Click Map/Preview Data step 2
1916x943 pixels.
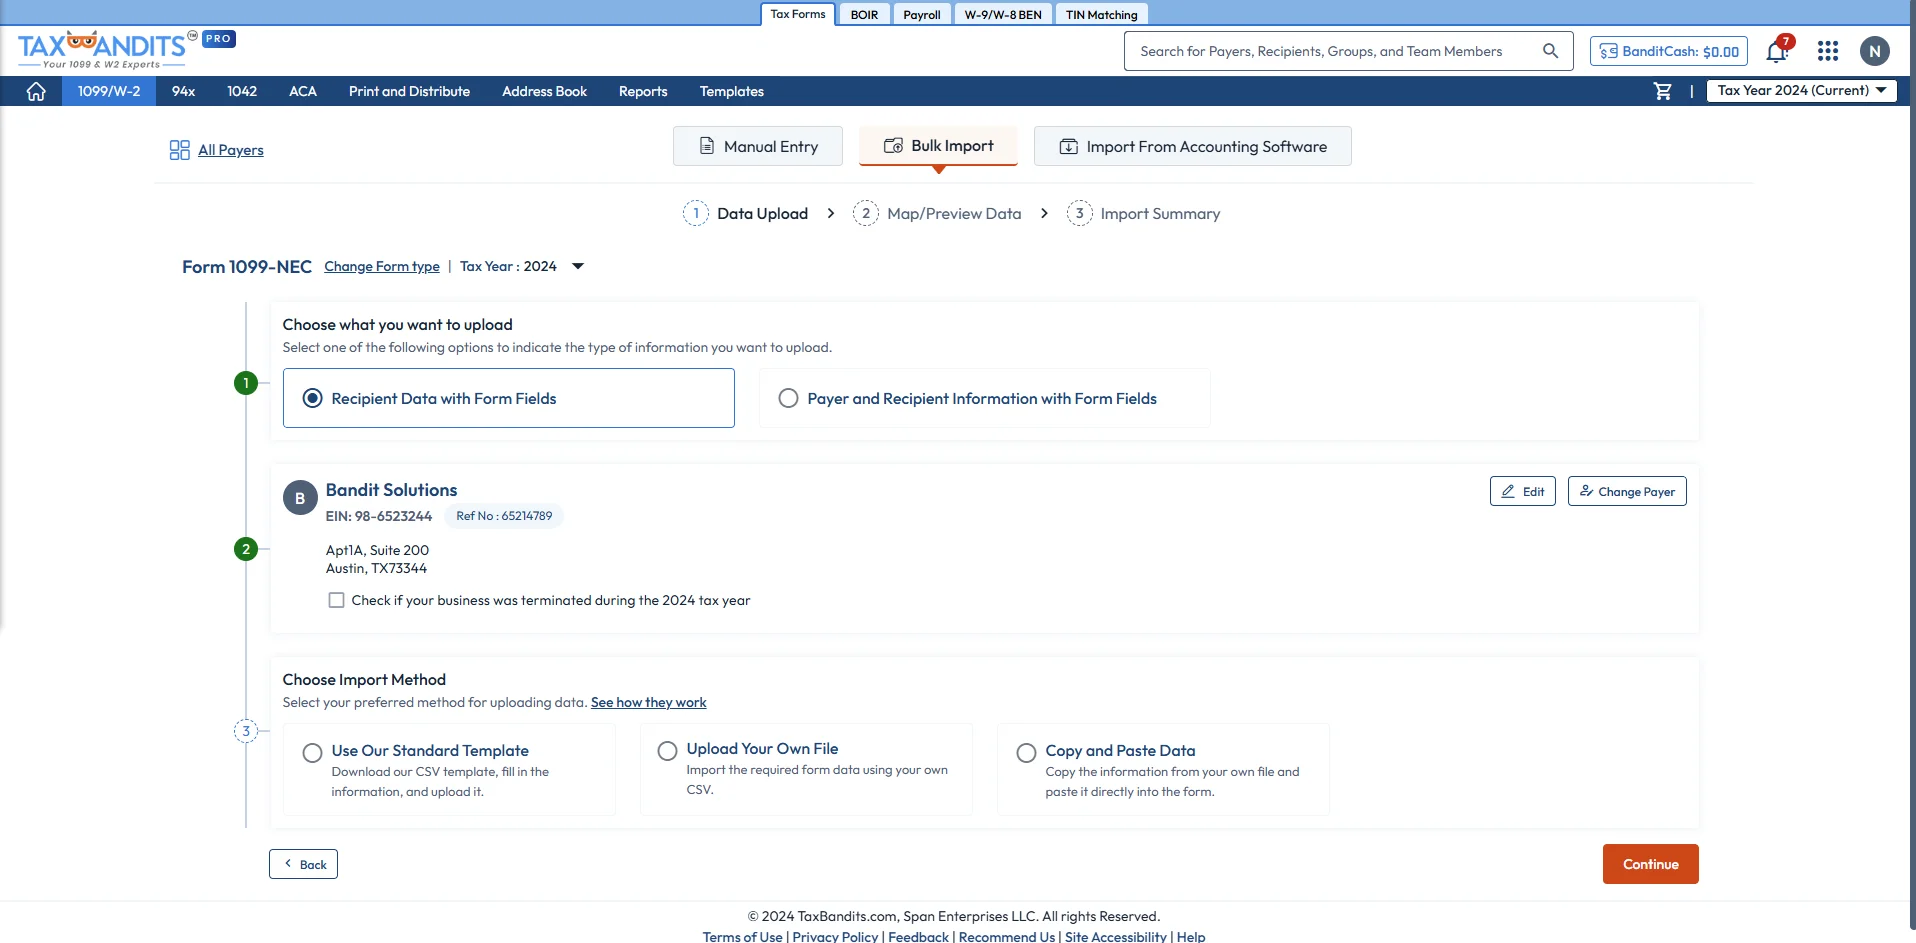pyautogui.click(x=937, y=213)
